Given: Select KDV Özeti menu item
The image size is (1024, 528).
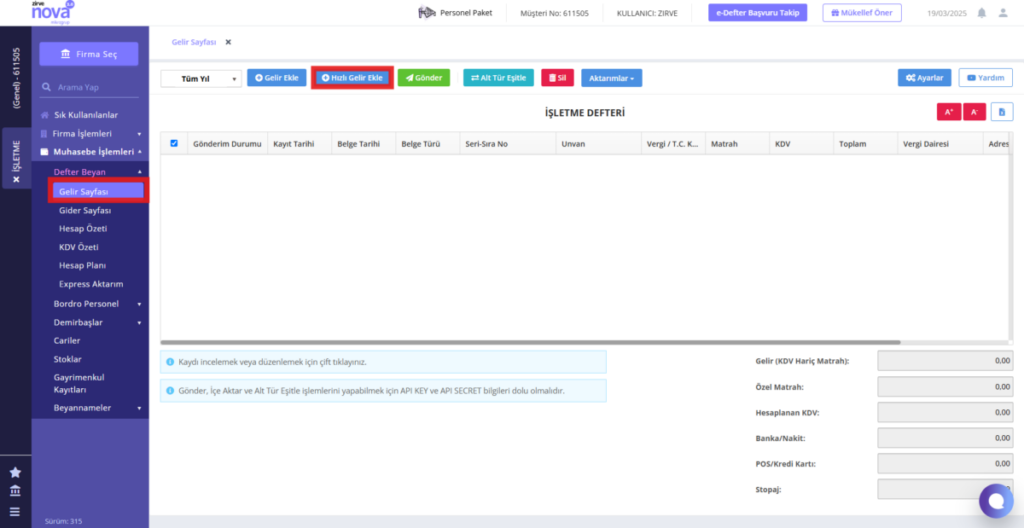Looking at the screenshot, I should click(78, 247).
